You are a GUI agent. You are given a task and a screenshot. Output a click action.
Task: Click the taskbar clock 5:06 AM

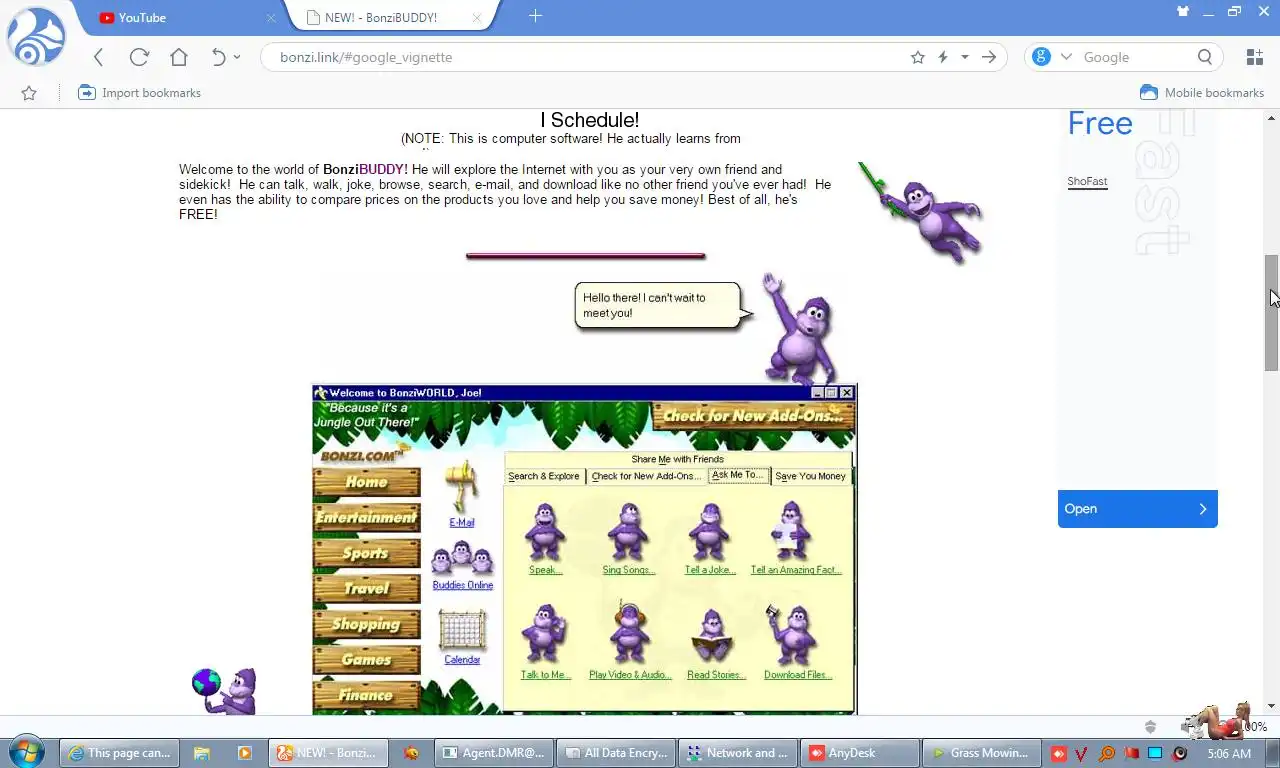[x=1229, y=753]
